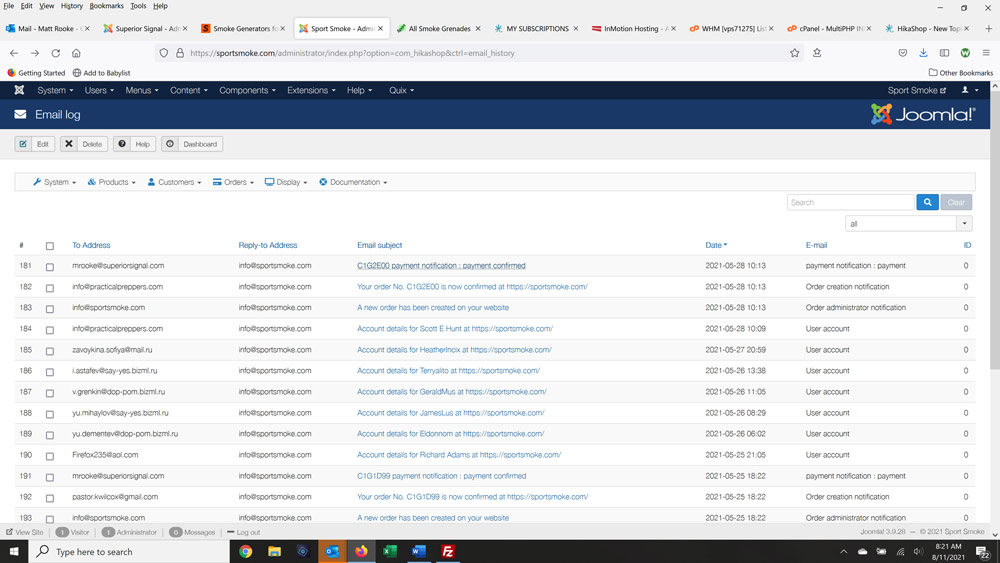Click the Joomla logo icon in admin menu

[x=19, y=91]
